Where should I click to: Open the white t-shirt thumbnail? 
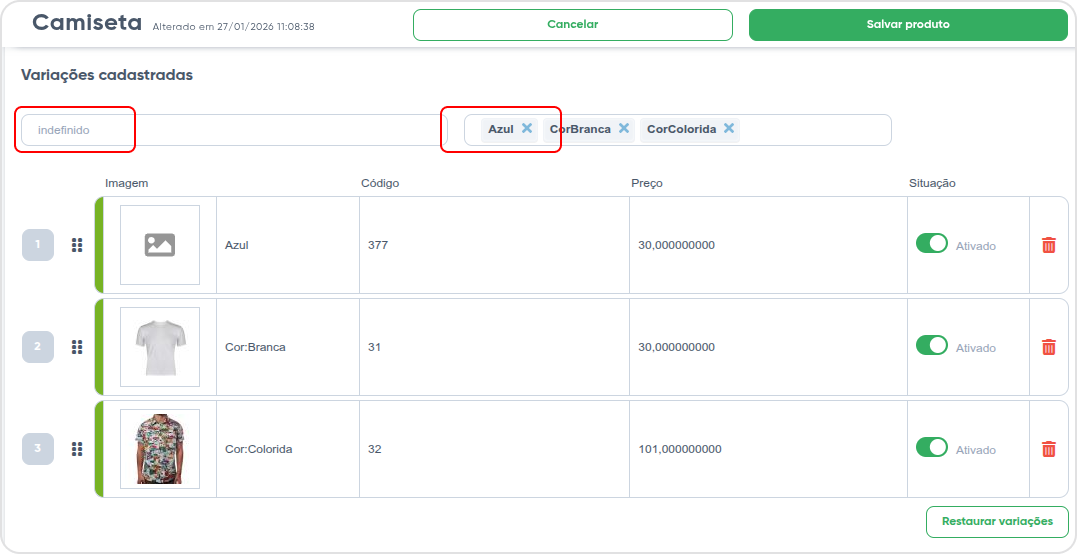[x=160, y=347]
